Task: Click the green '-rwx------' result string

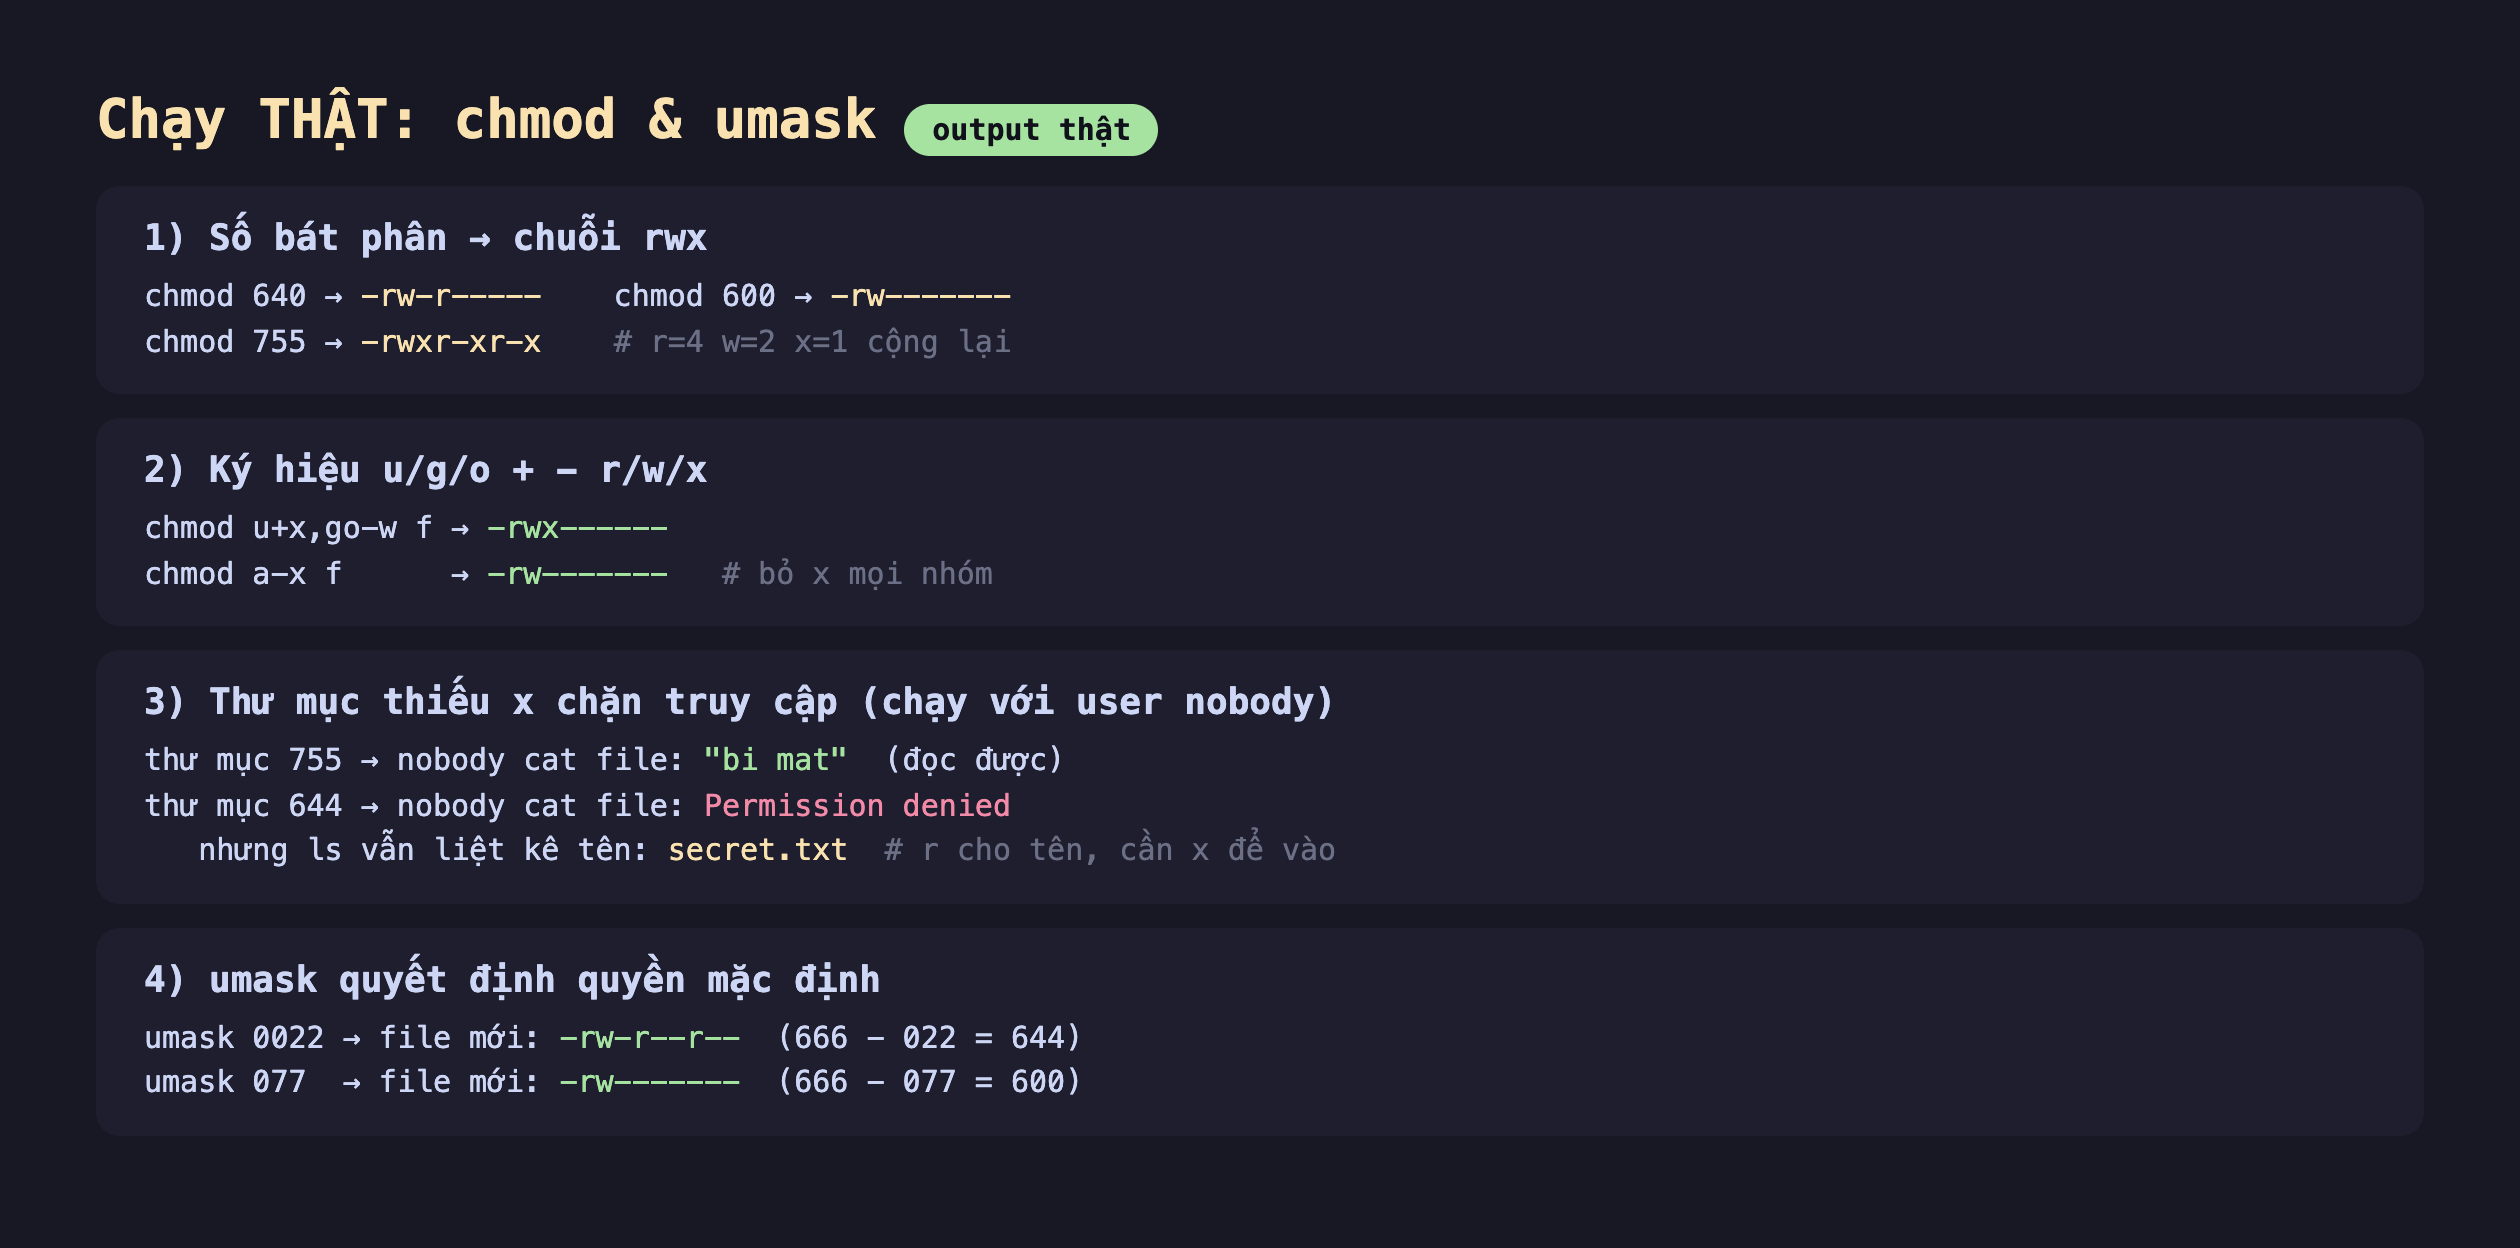Action: [x=577, y=528]
